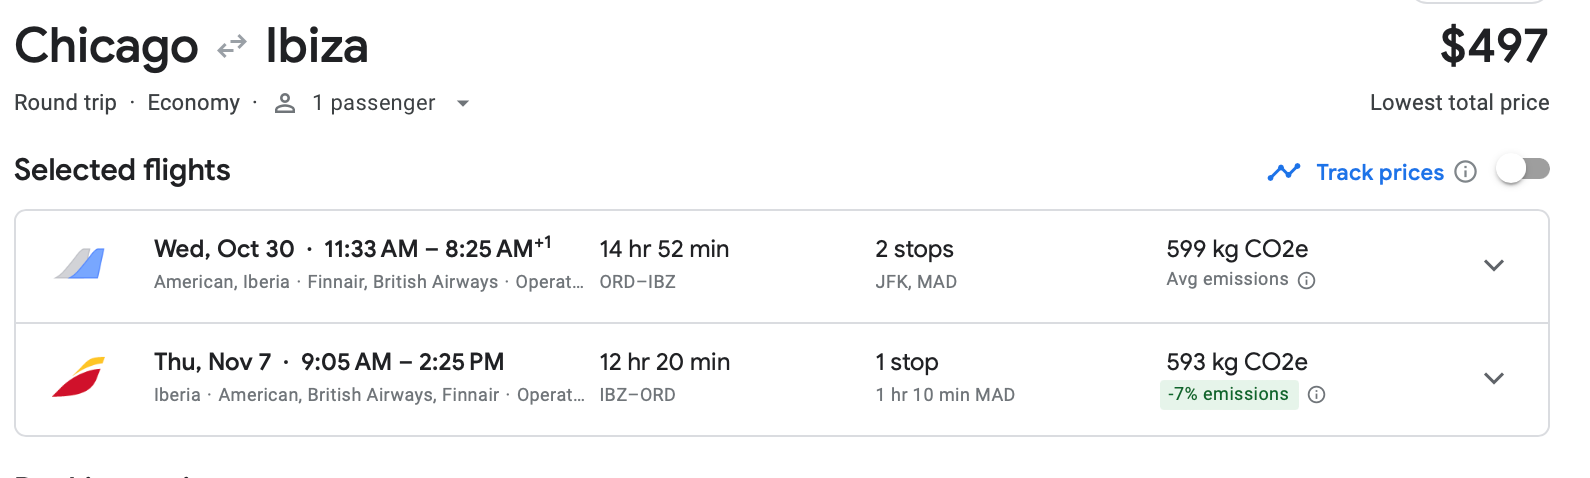
Task: Click the info icon next to Avg emissions
Action: click(x=1306, y=281)
